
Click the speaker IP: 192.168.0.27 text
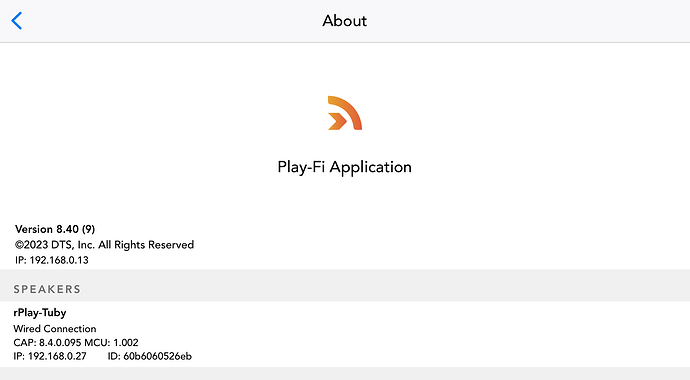point(50,356)
